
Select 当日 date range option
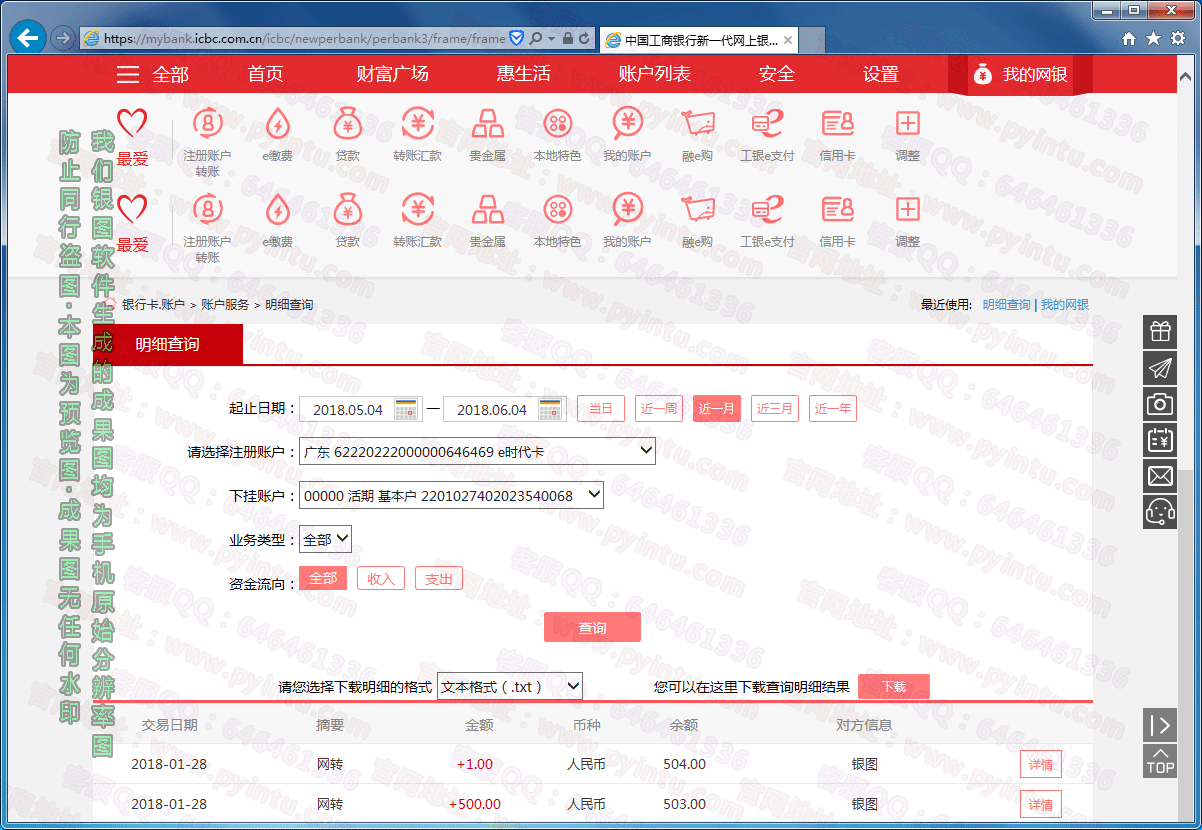point(601,408)
